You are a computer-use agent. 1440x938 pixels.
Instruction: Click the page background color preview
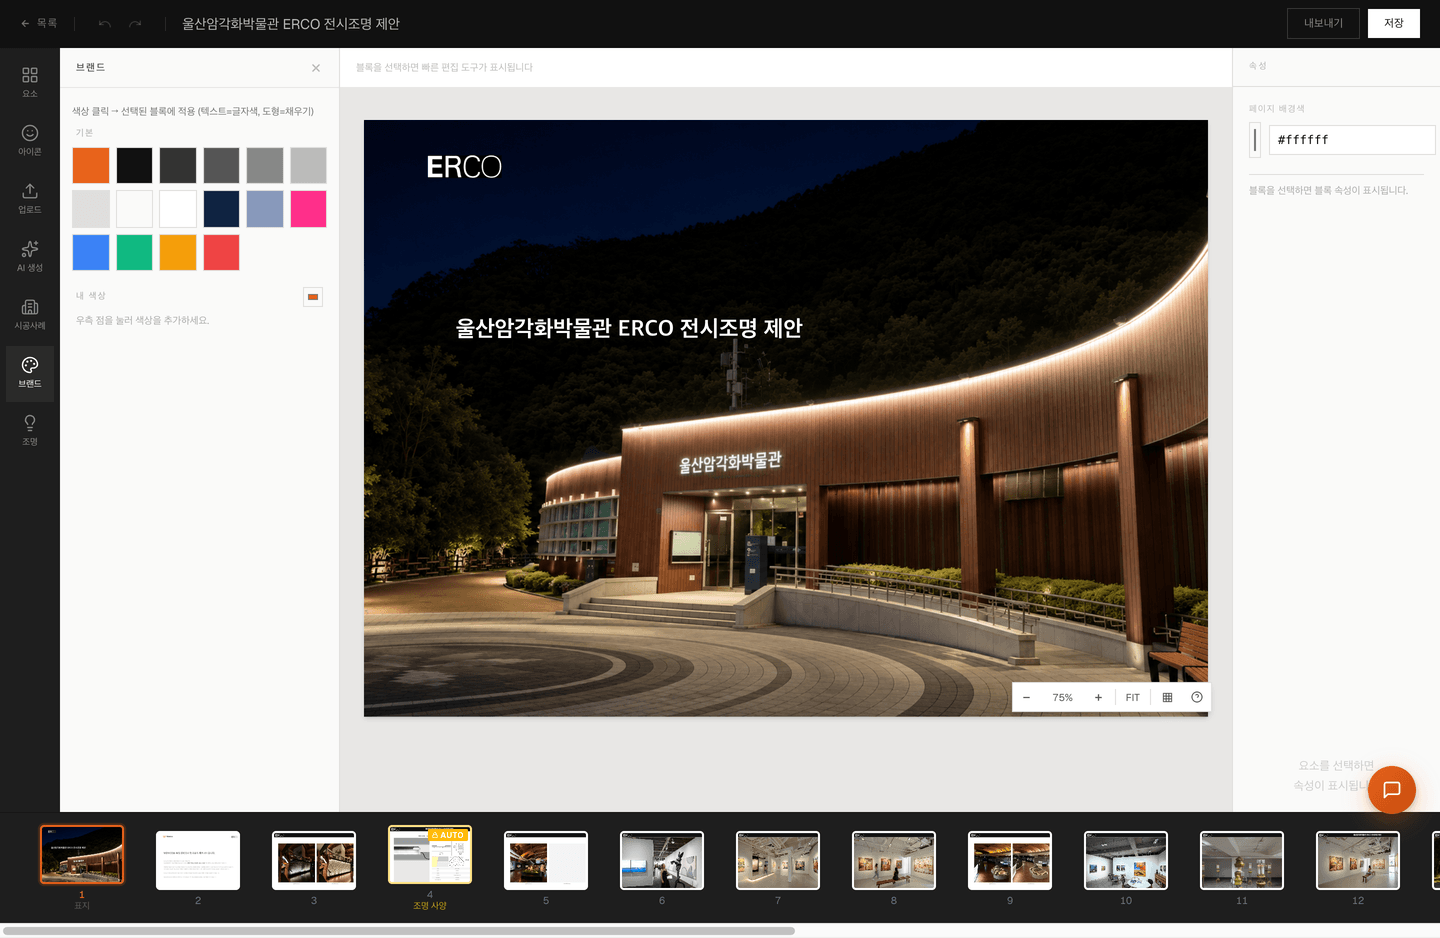tap(1255, 140)
